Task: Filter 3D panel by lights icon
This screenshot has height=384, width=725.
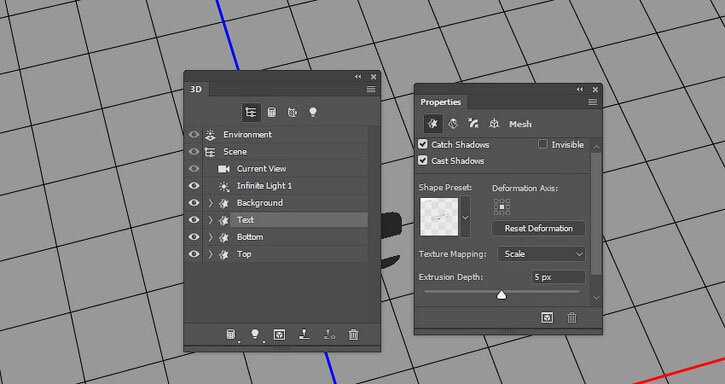Action: [x=313, y=112]
